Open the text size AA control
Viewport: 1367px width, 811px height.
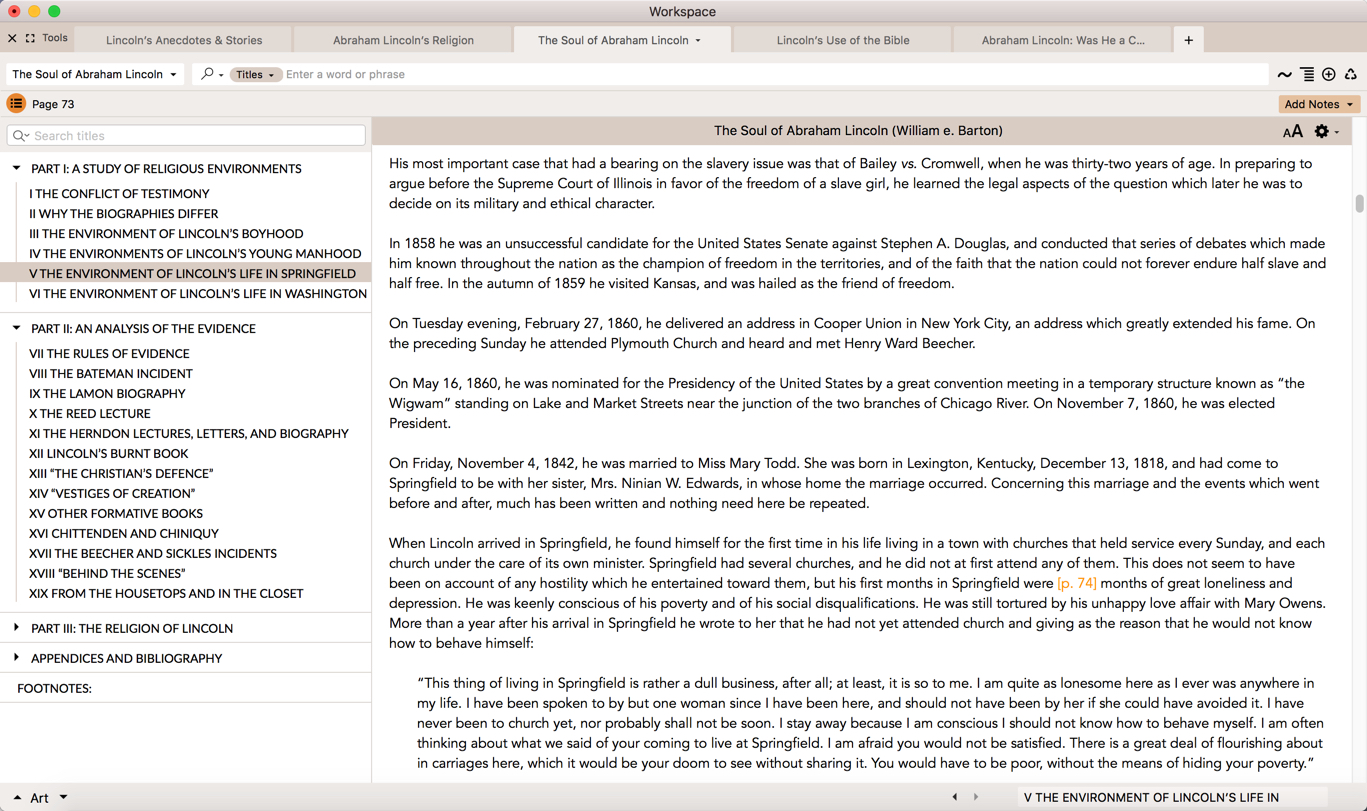click(x=1293, y=131)
